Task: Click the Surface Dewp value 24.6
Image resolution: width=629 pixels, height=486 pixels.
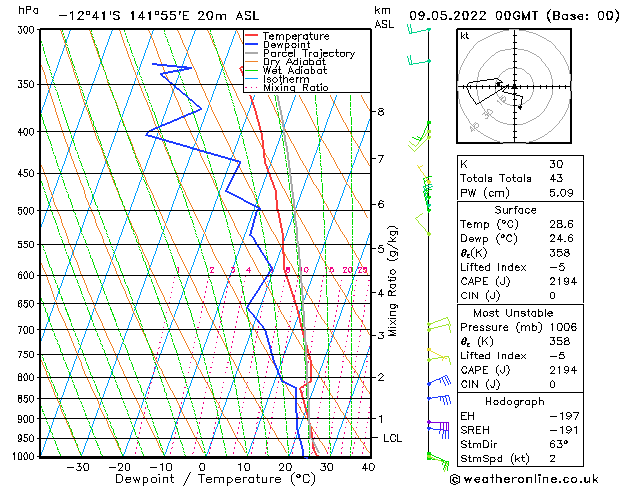Action: [561, 238]
